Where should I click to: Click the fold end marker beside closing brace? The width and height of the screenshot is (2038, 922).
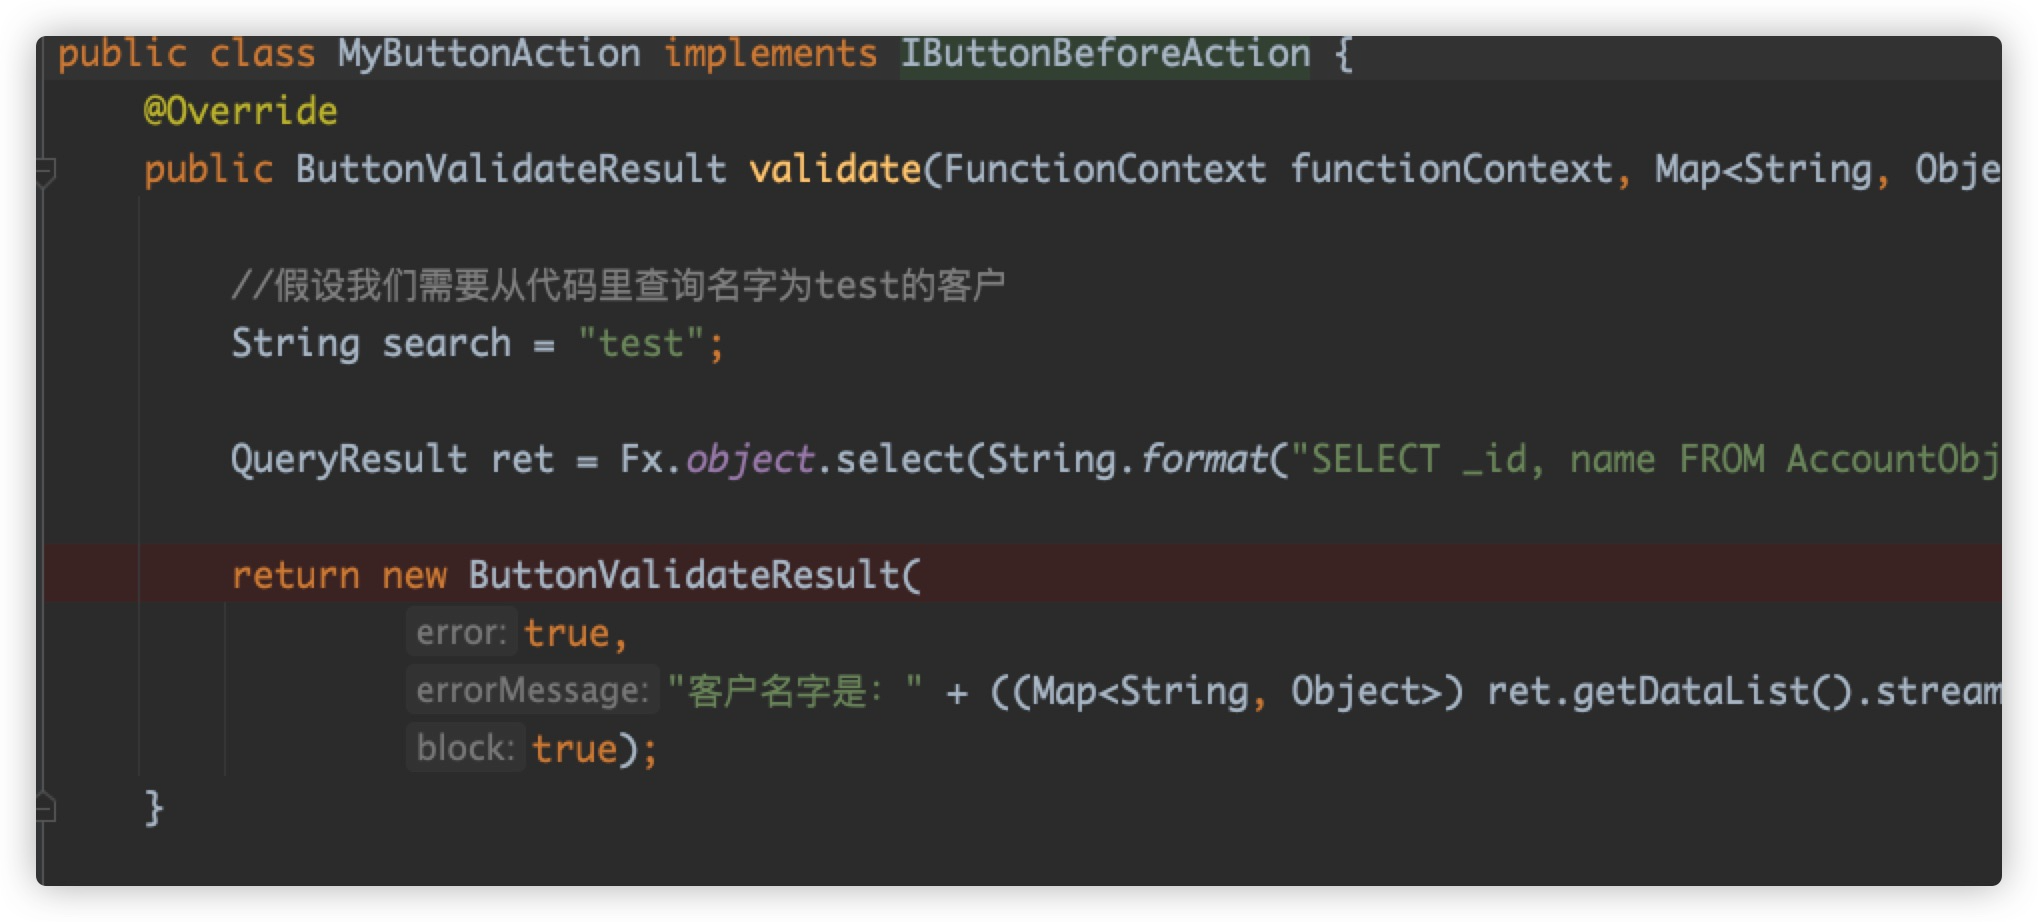(x=46, y=806)
